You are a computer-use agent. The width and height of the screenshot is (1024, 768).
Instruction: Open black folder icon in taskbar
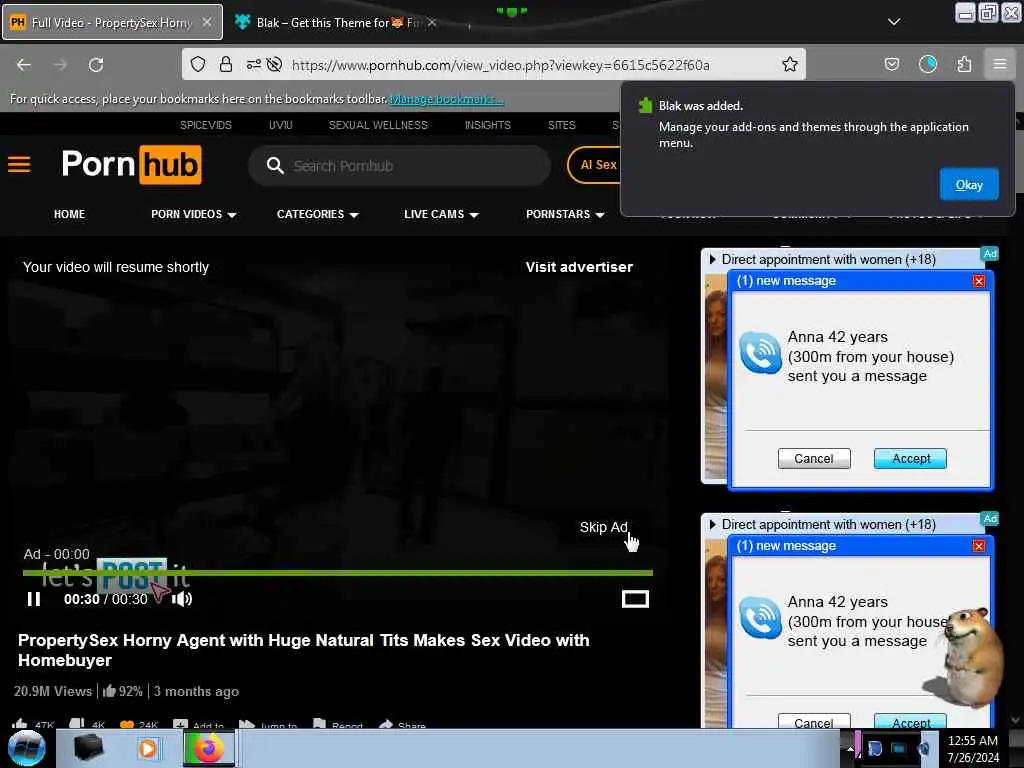[88, 748]
